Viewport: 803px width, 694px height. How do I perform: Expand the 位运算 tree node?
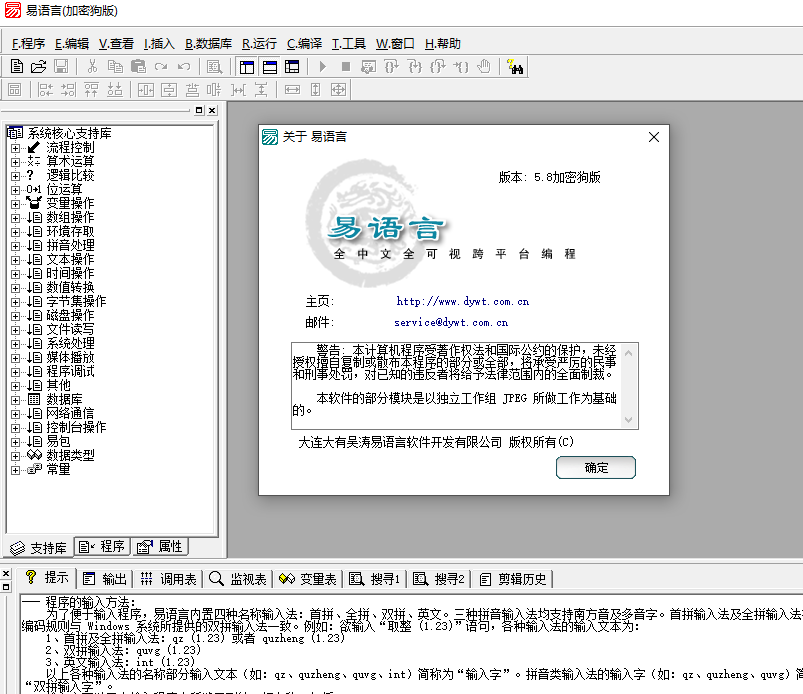15,190
